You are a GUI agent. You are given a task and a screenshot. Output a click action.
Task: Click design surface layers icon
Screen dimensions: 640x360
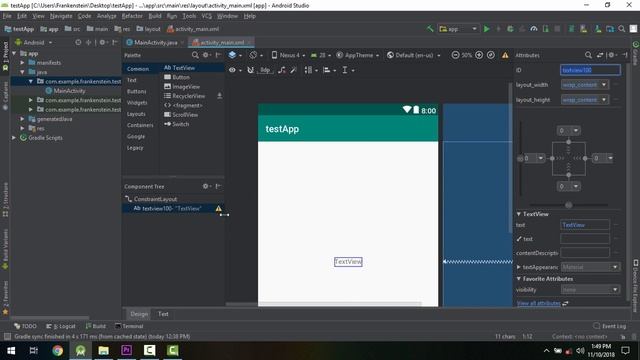click(232, 55)
